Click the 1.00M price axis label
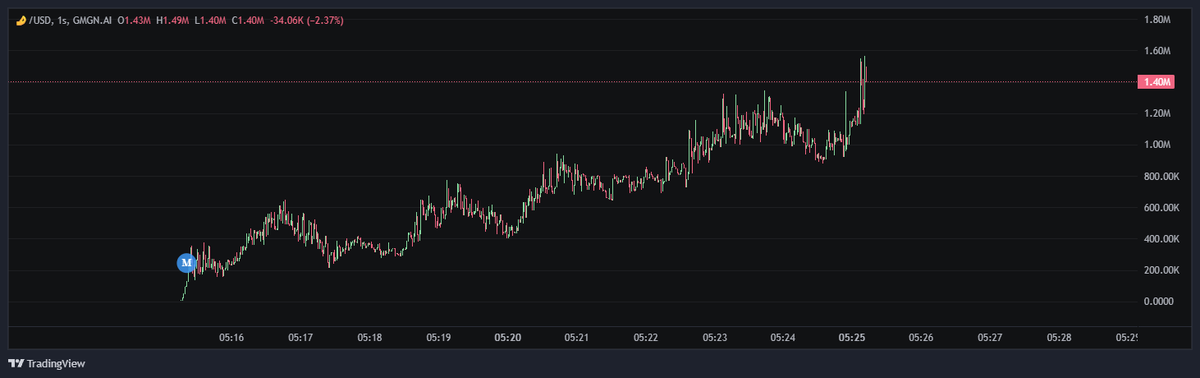 coord(1157,144)
